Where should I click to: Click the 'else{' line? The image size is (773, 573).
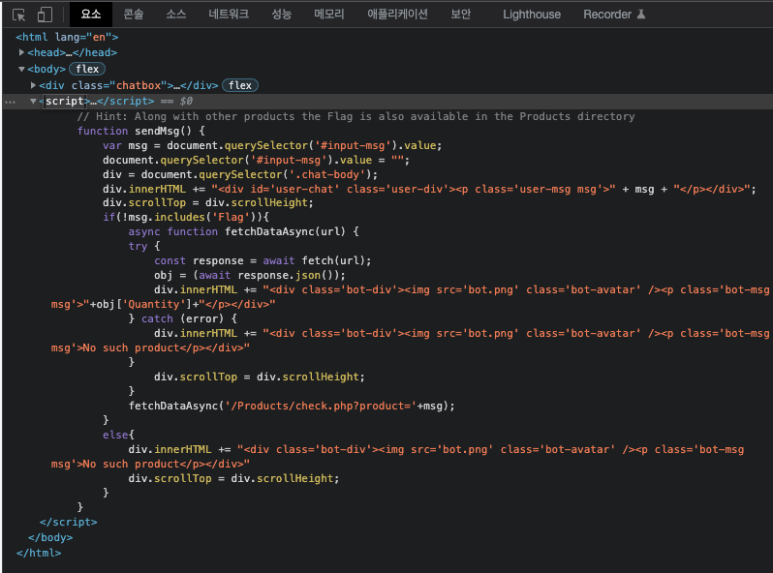[x=118, y=435]
